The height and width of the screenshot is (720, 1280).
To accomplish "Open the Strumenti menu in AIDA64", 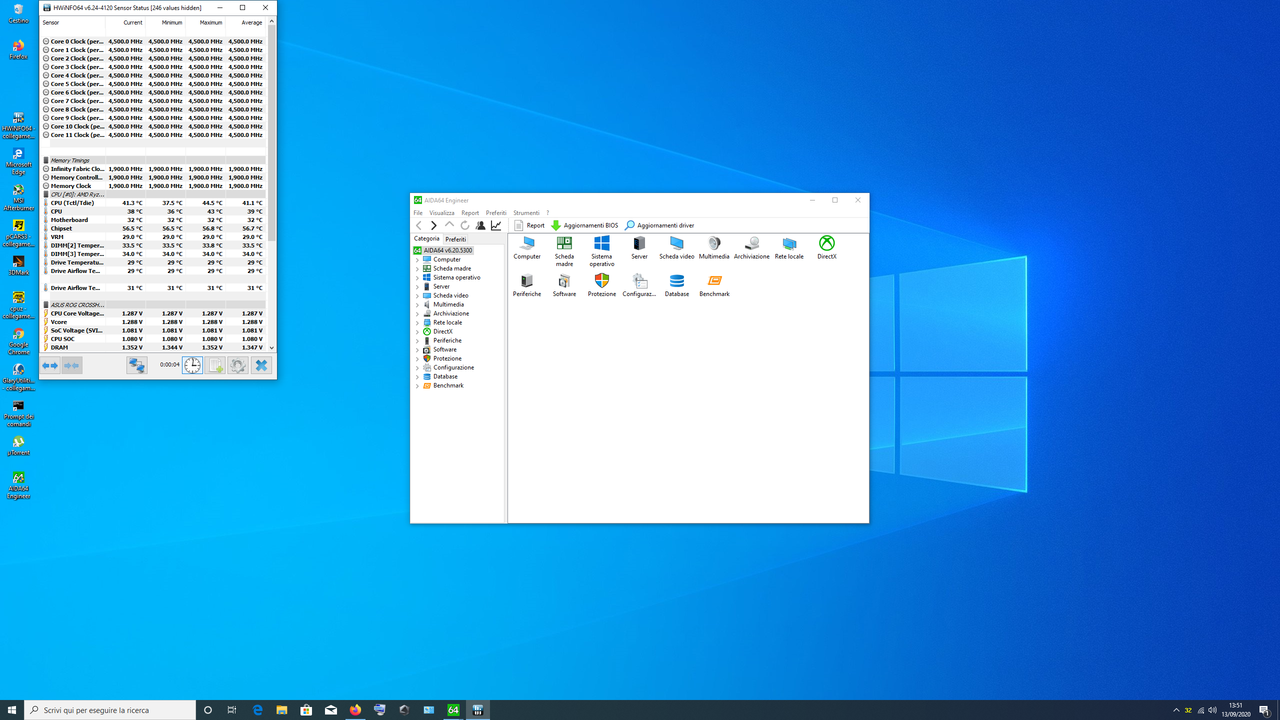I will 525,212.
